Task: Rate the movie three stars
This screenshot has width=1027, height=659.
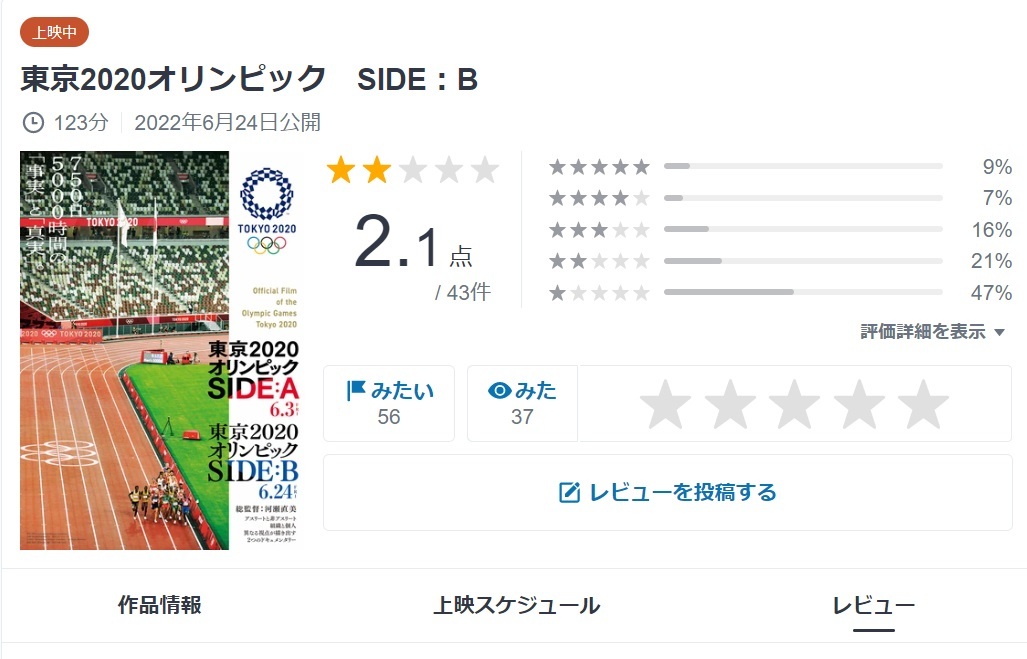Action: click(795, 404)
